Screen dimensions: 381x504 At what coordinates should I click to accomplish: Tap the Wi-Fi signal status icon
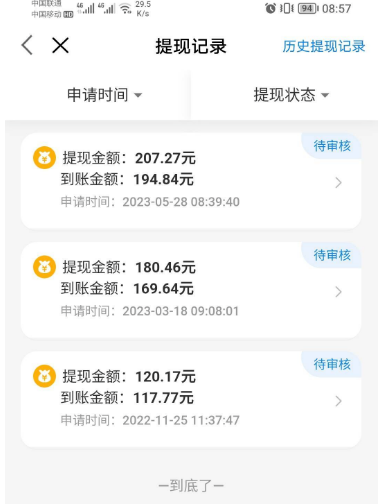126,9
